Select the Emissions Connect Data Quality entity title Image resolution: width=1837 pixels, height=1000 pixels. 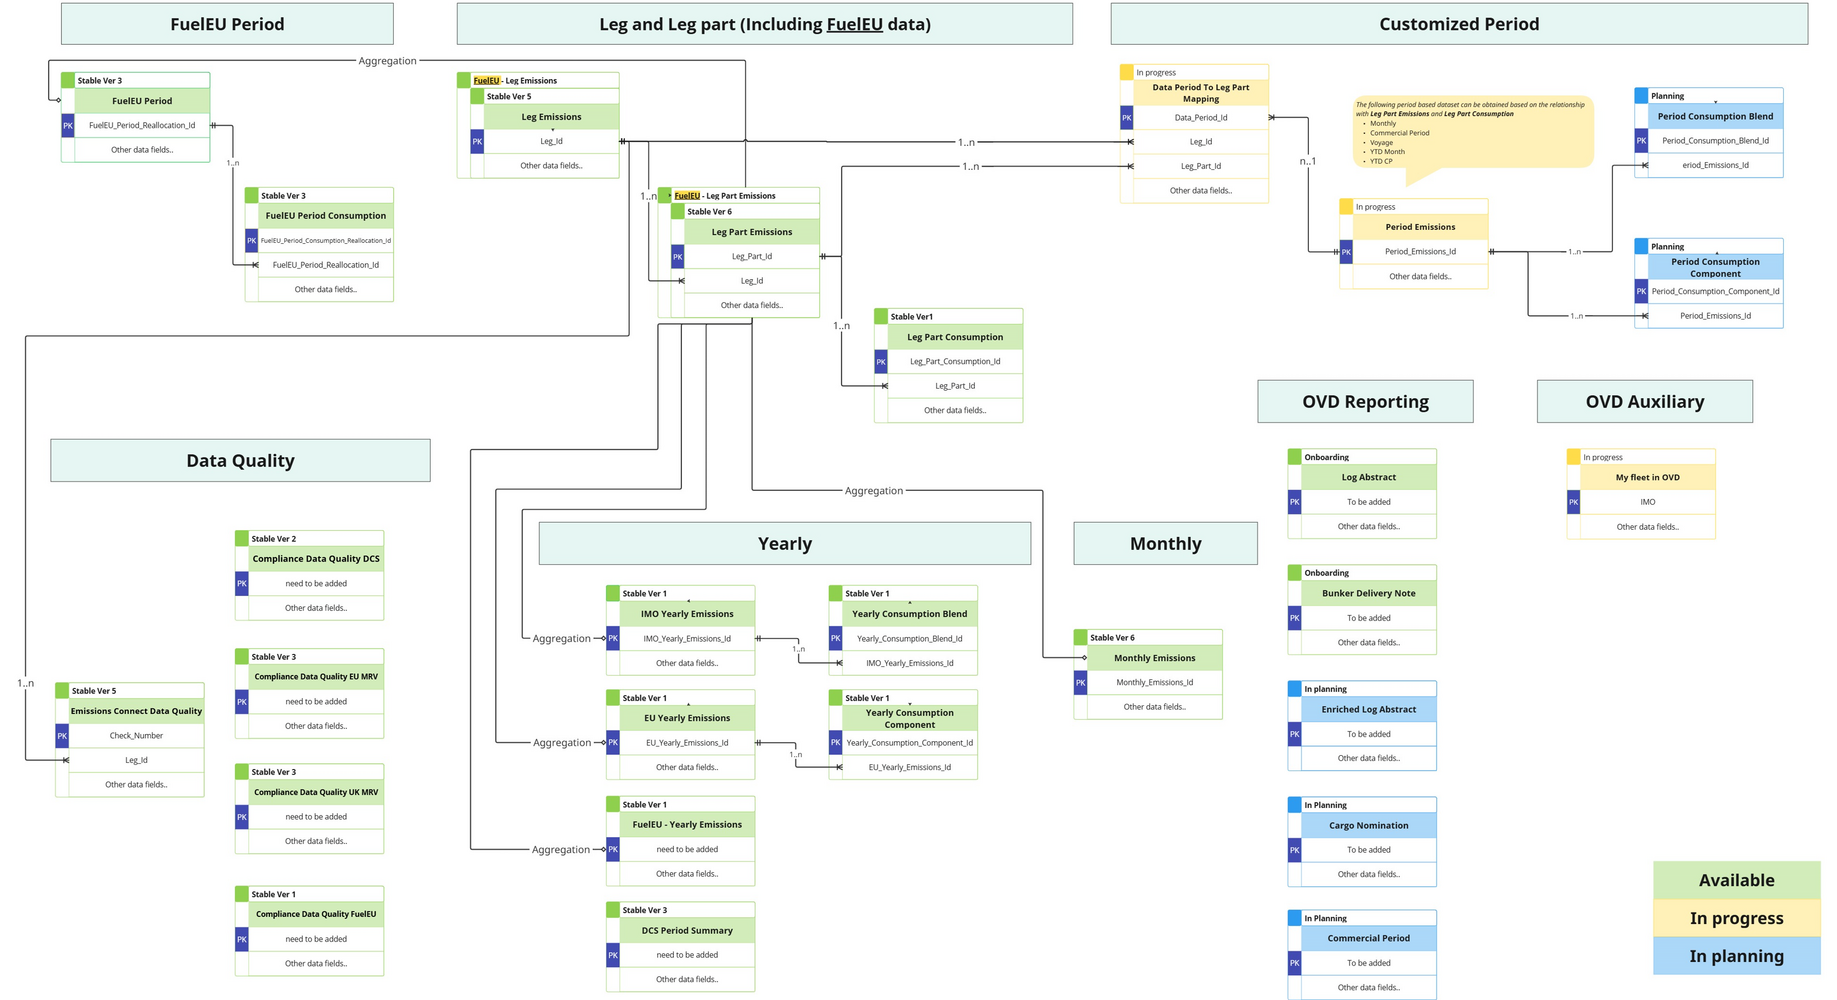136,711
